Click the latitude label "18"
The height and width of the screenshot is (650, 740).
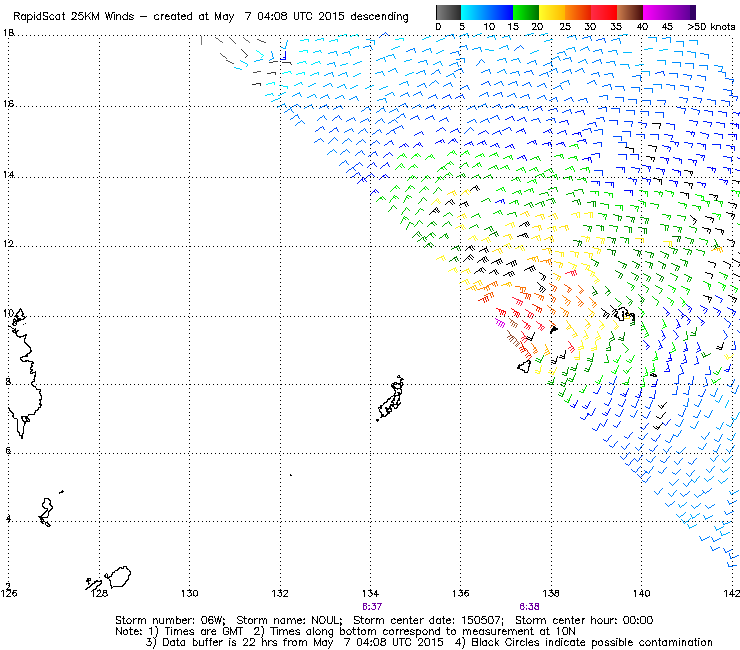pos(8,33)
